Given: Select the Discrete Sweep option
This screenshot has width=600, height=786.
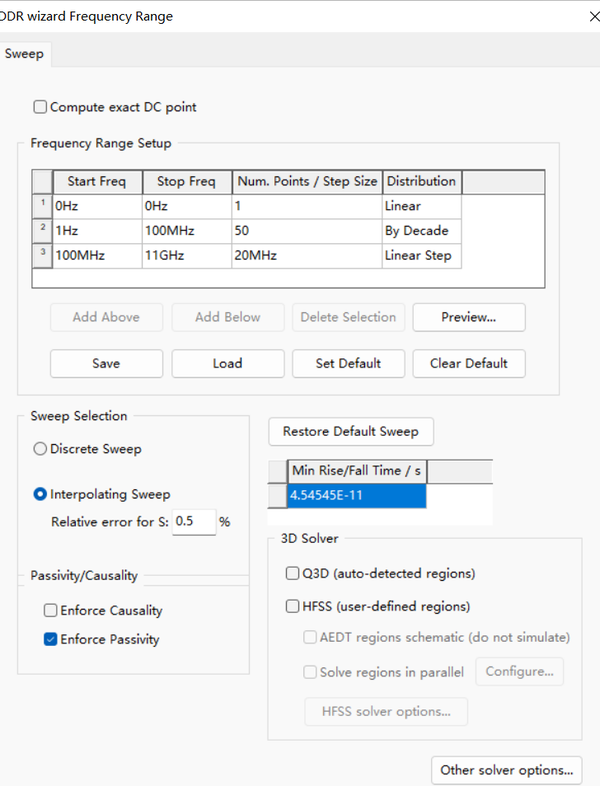Looking at the screenshot, I should pos(41,449).
